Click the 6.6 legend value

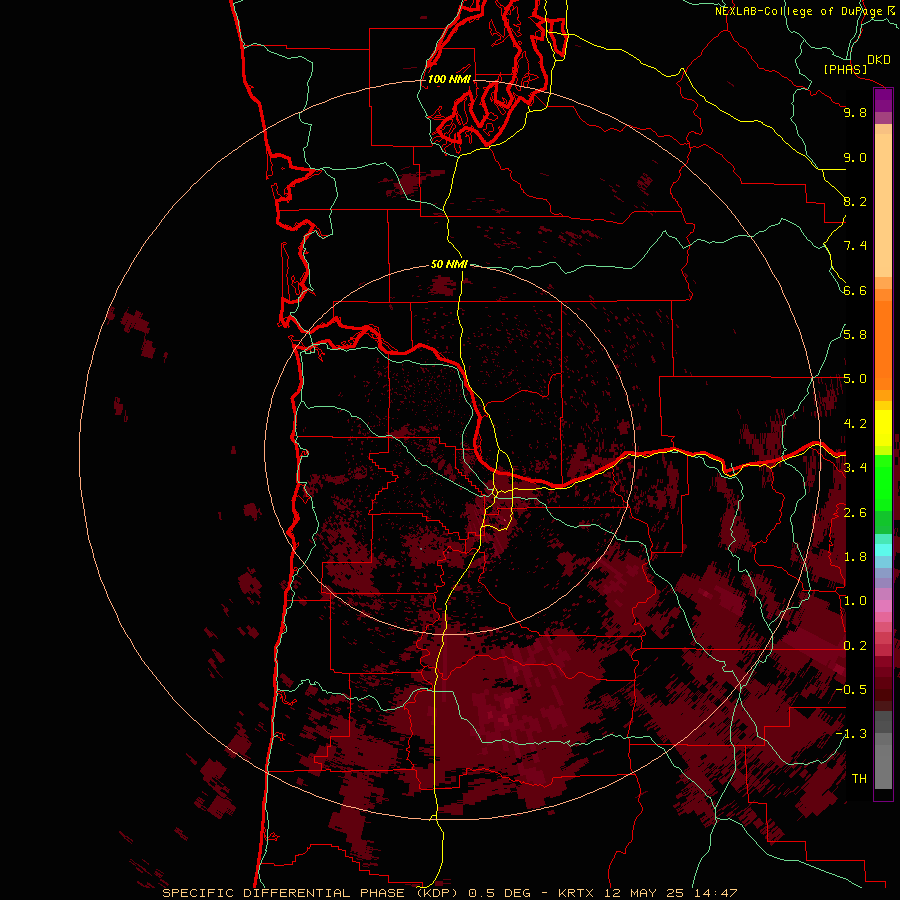pyautogui.click(x=855, y=290)
